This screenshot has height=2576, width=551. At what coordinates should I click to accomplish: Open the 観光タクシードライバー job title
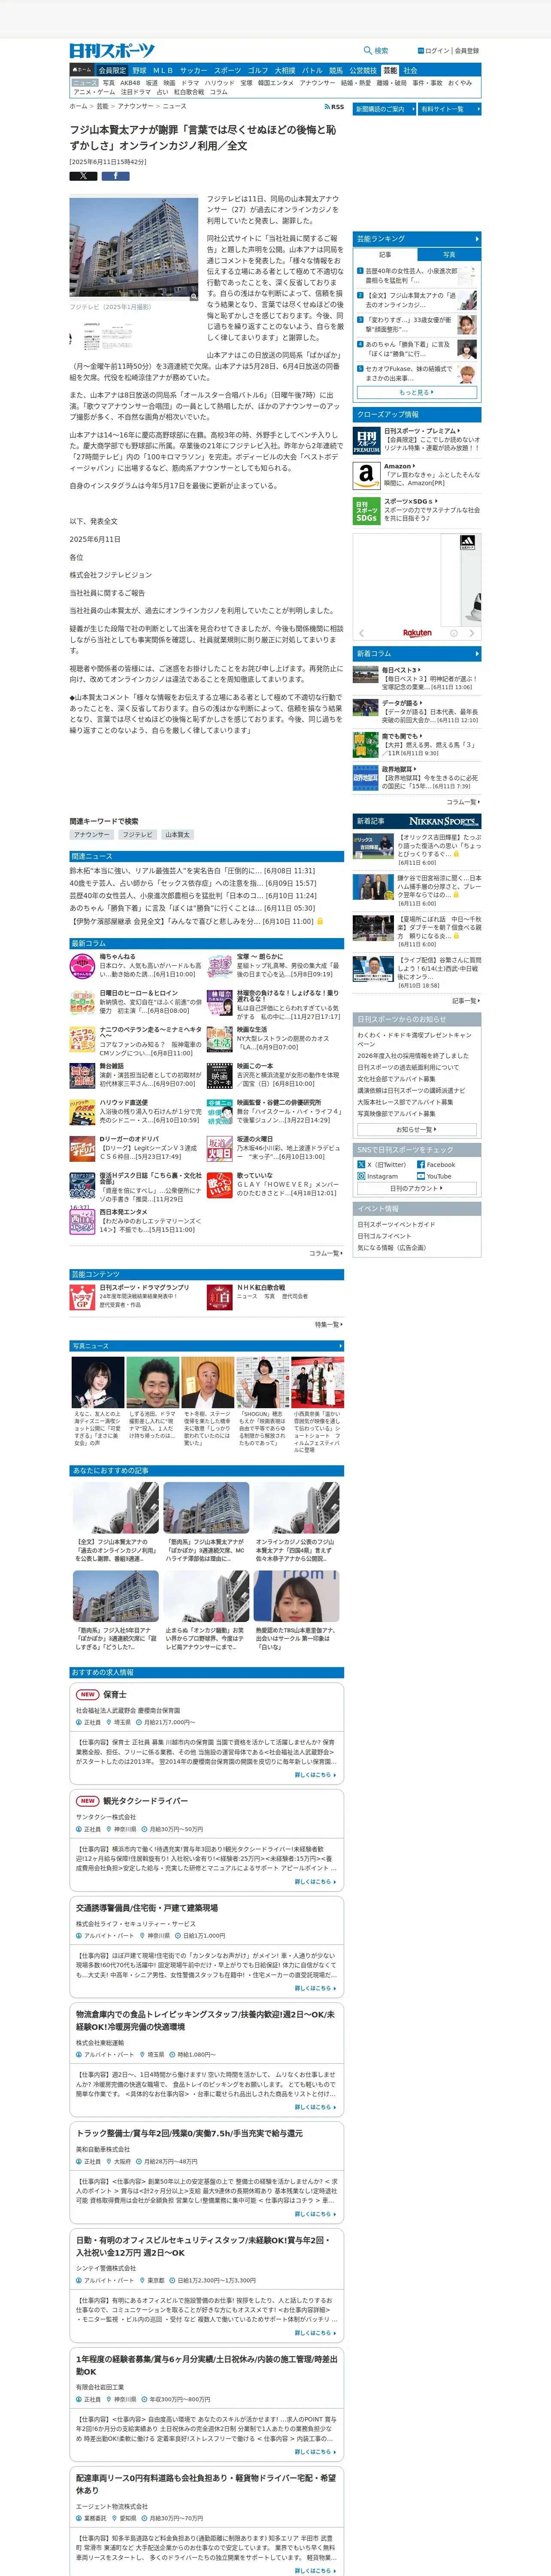tap(145, 1801)
